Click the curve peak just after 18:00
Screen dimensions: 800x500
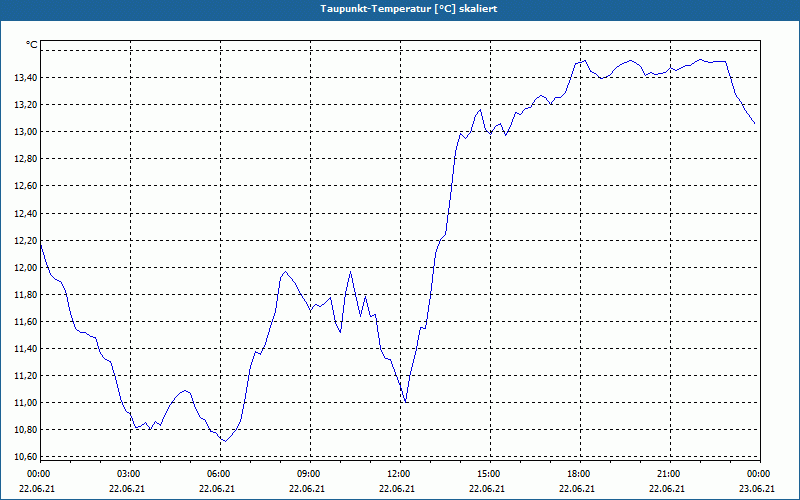coord(585,61)
